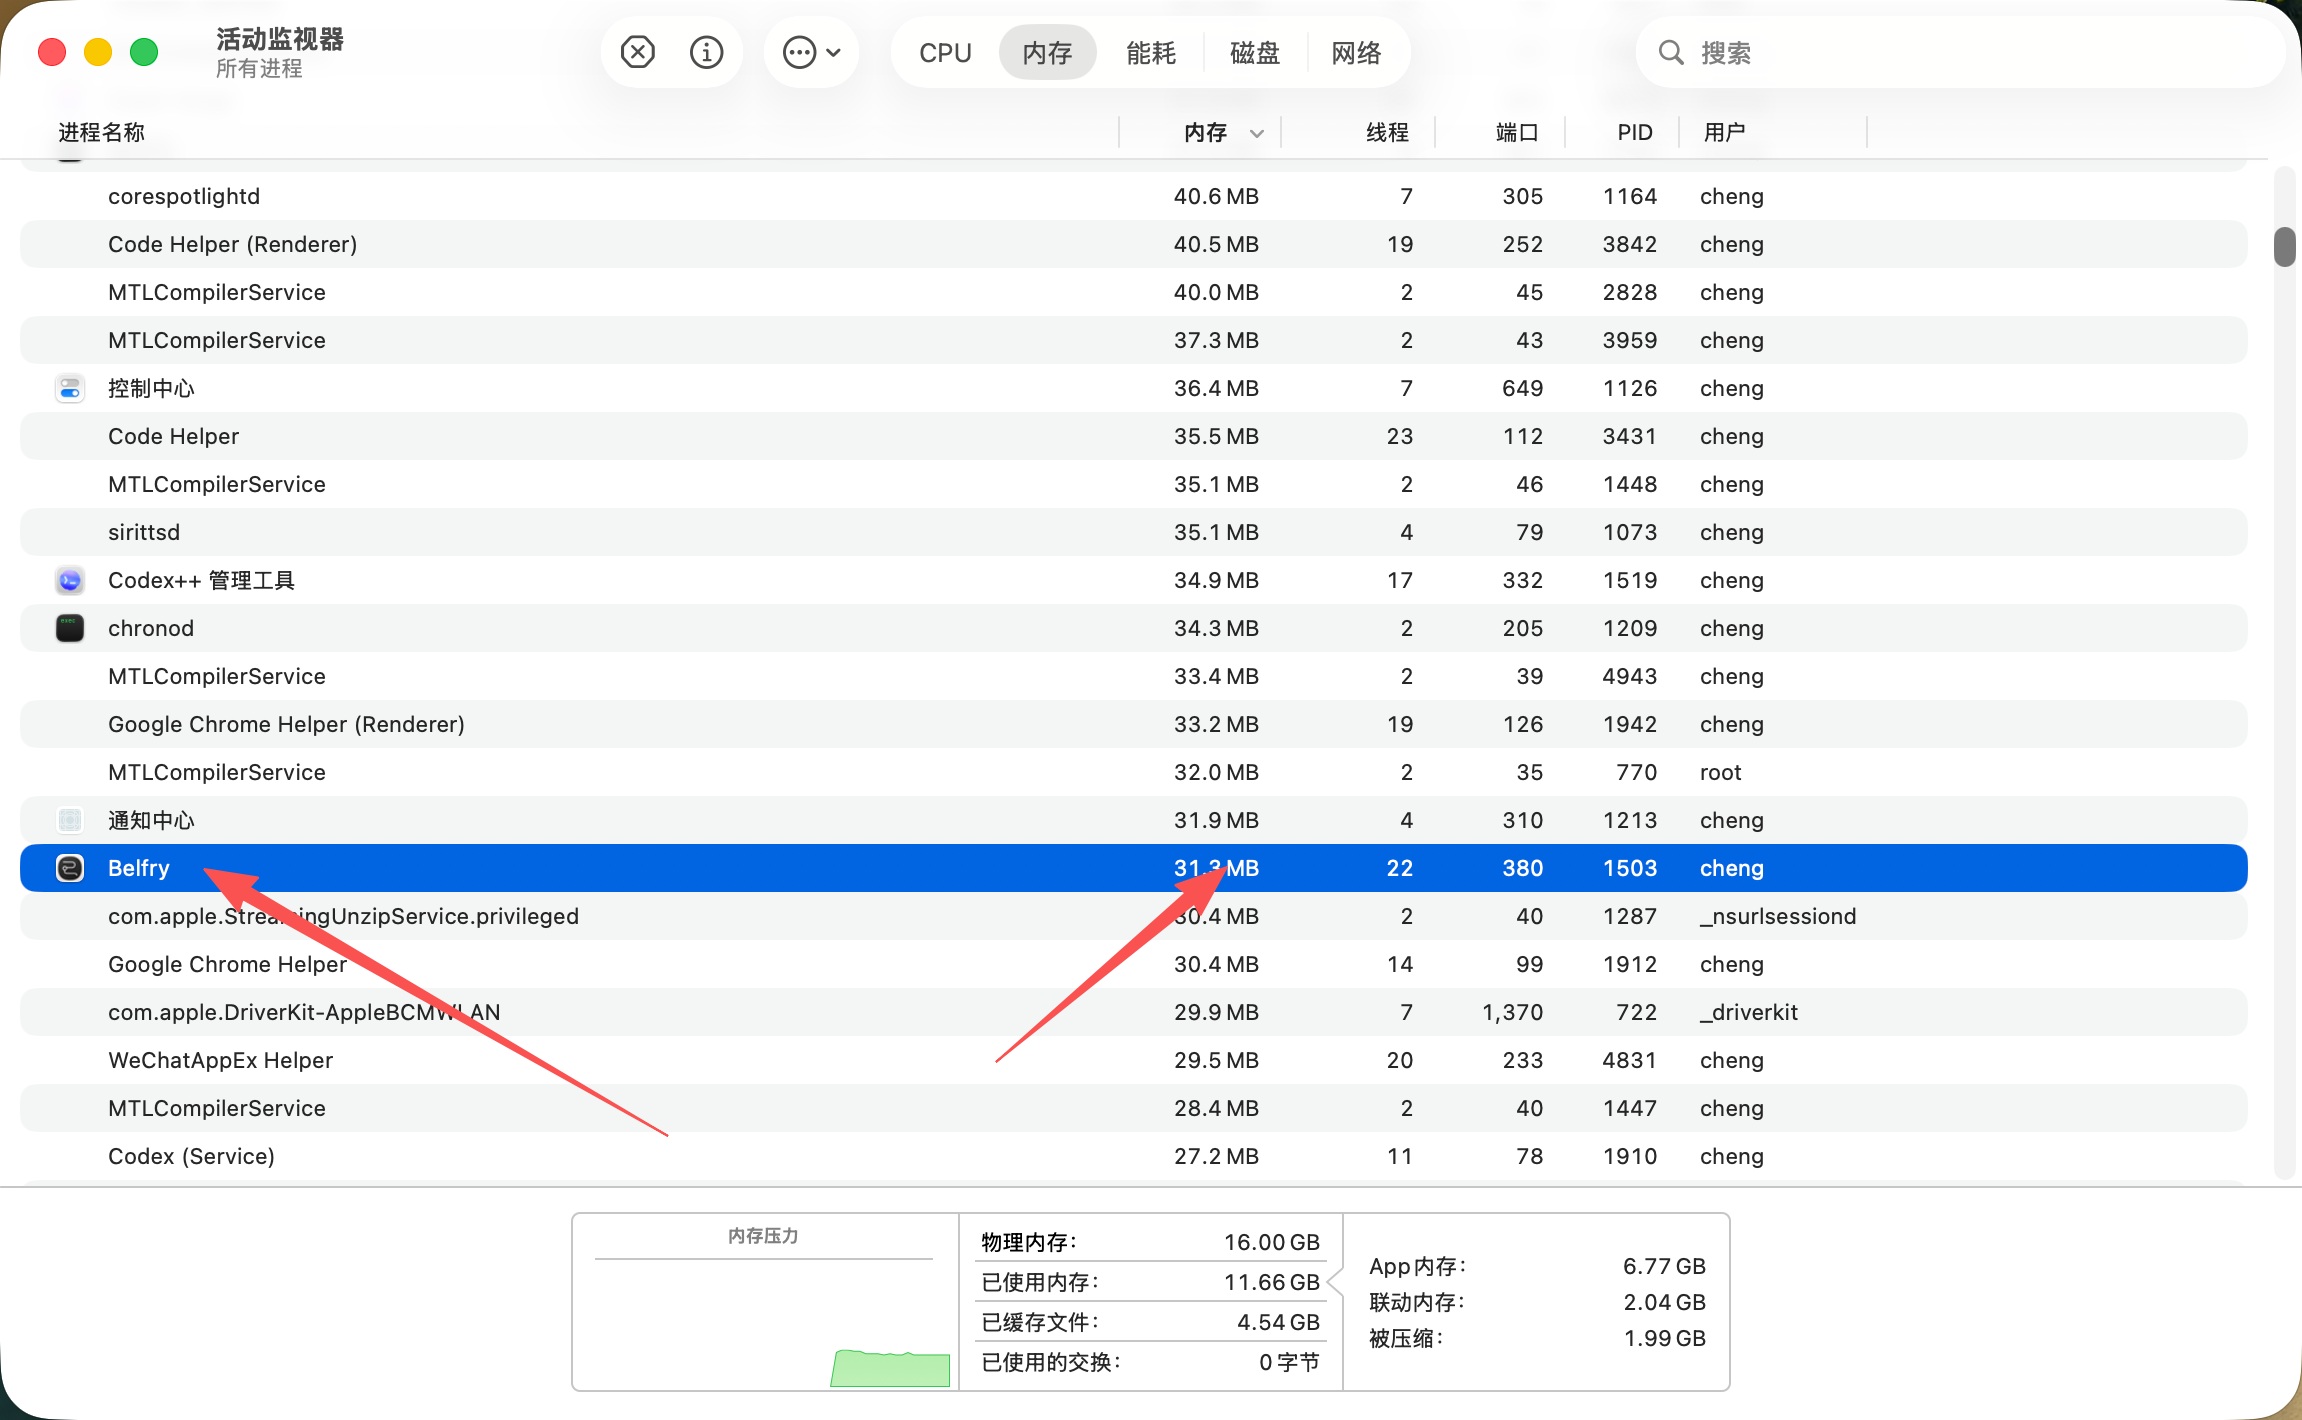Viewport: 2302px width, 1420px height.
Task: Click the 1,370 ports value
Action: pos(1513,1012)
